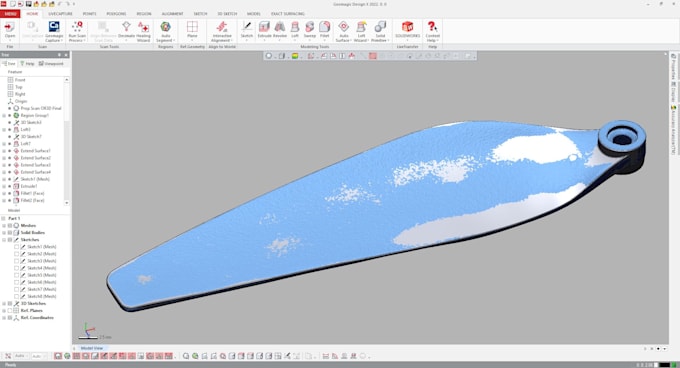This screenshot has height=368, width=680.
Task: Toggle visibility checkbox for Sketch8 (Mesh)
Action: pos(16,296)
